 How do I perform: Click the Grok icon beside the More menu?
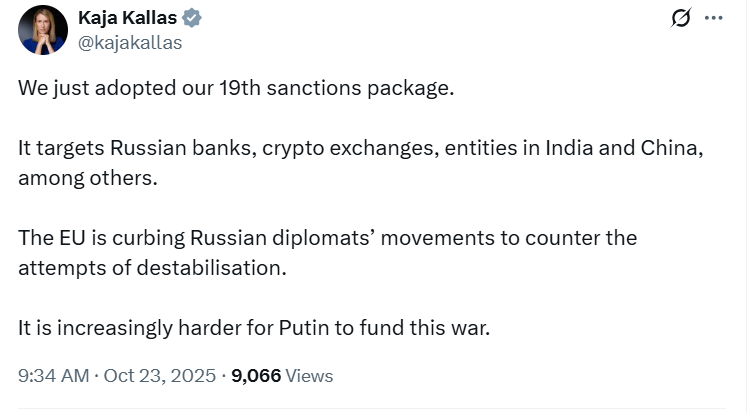point(681,19)
